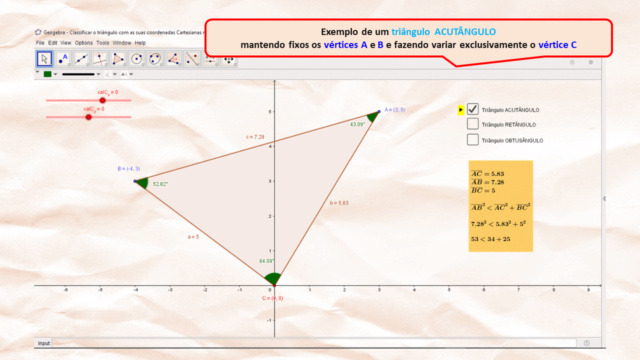640x360 pixels.
Task: Select the Ellipse conic tool
Action: tap(155, 59)
